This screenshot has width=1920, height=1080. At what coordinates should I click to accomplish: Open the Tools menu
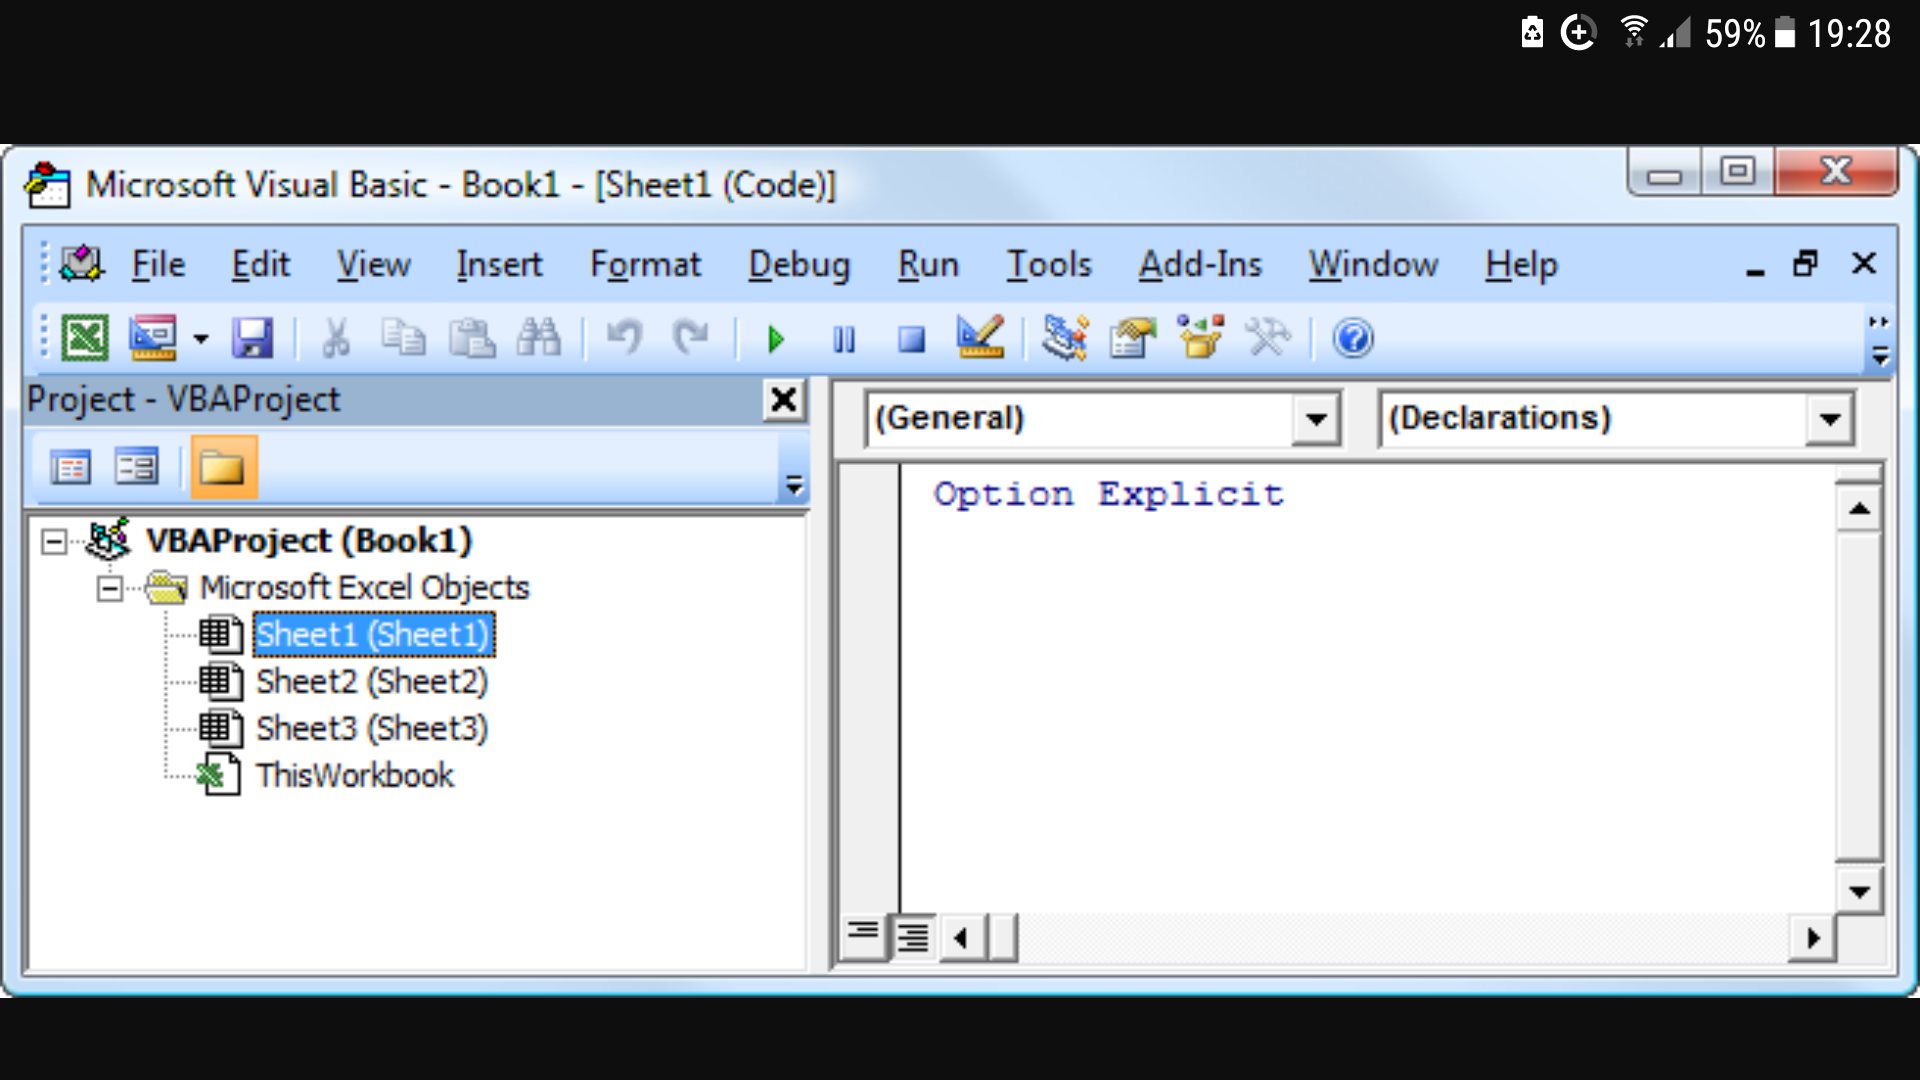pyautogui.click(x=1049, y=265)
